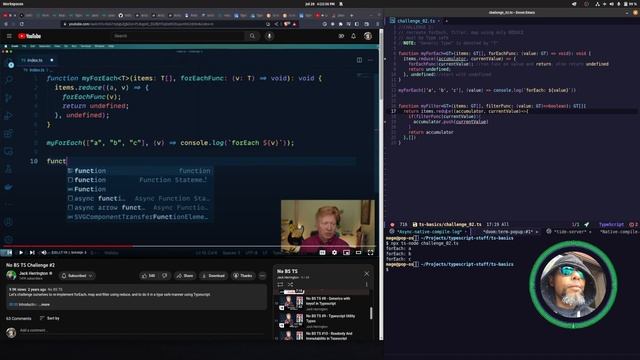Click the Brave shields icon in address bar
This screenshot has width=640, height=360.
[x=287, y=24]
